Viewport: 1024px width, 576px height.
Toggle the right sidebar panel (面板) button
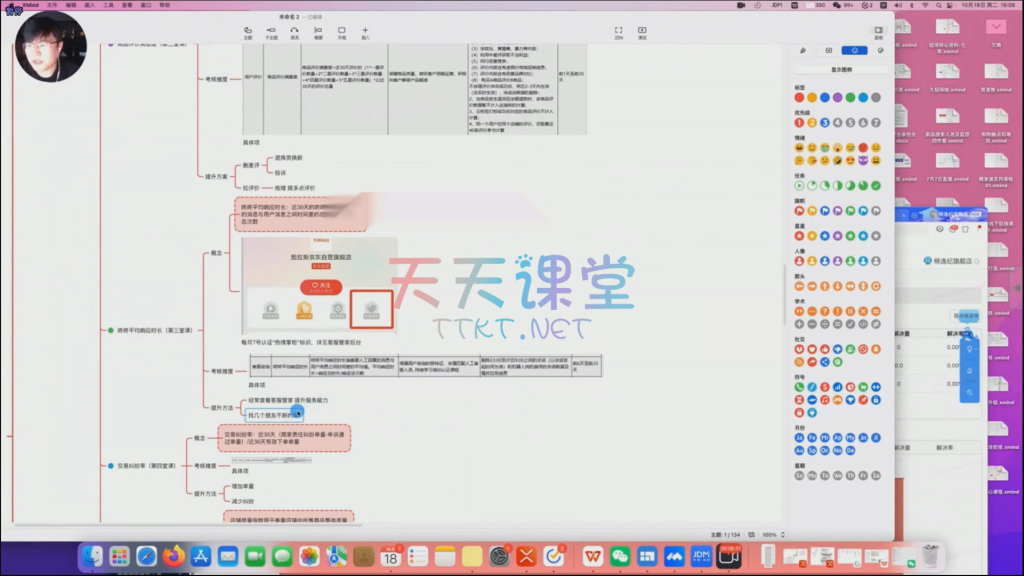878,31
